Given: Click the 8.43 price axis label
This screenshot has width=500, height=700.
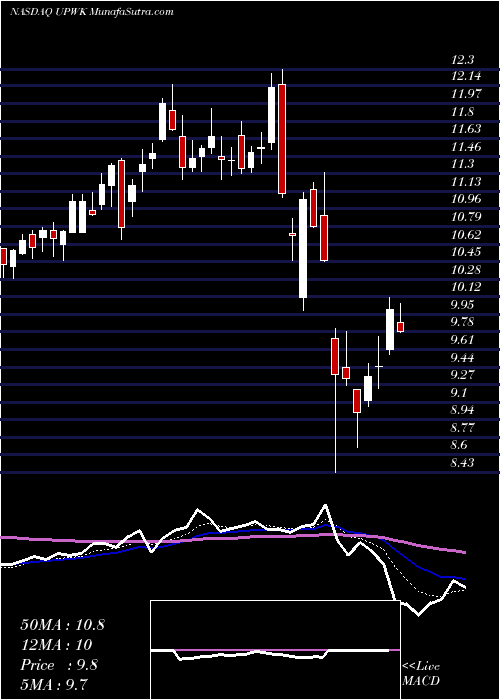Looking at the screenshot, I should [463, 462].
